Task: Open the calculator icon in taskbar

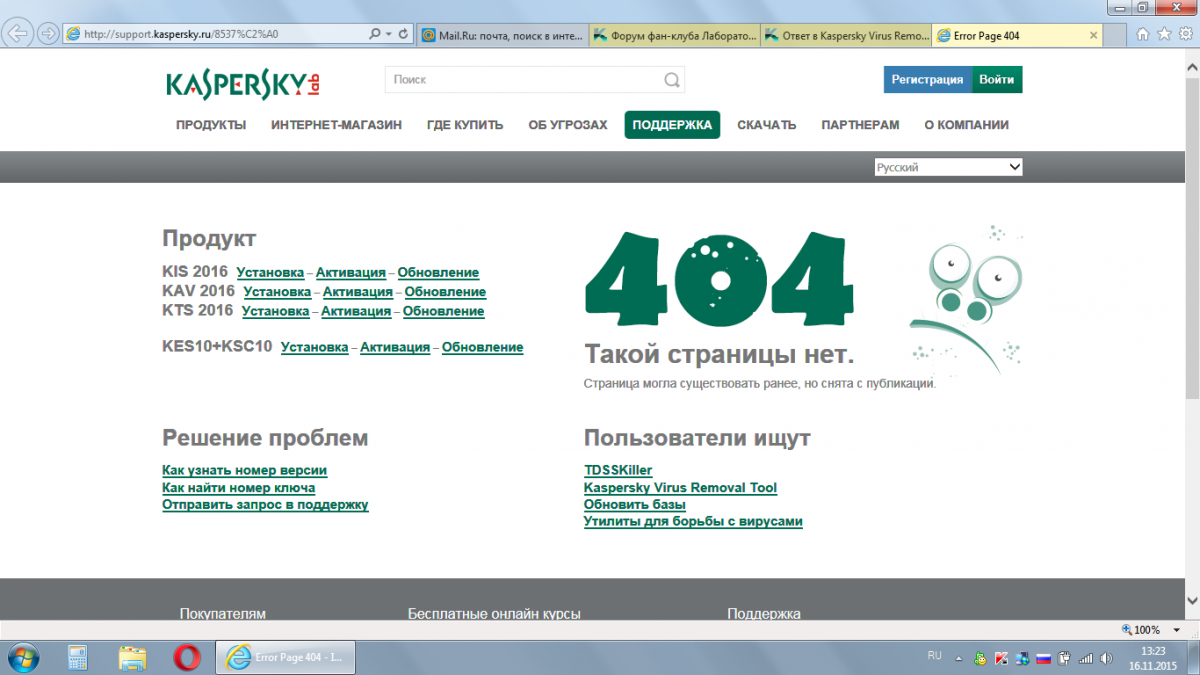Action: [79, 657]
